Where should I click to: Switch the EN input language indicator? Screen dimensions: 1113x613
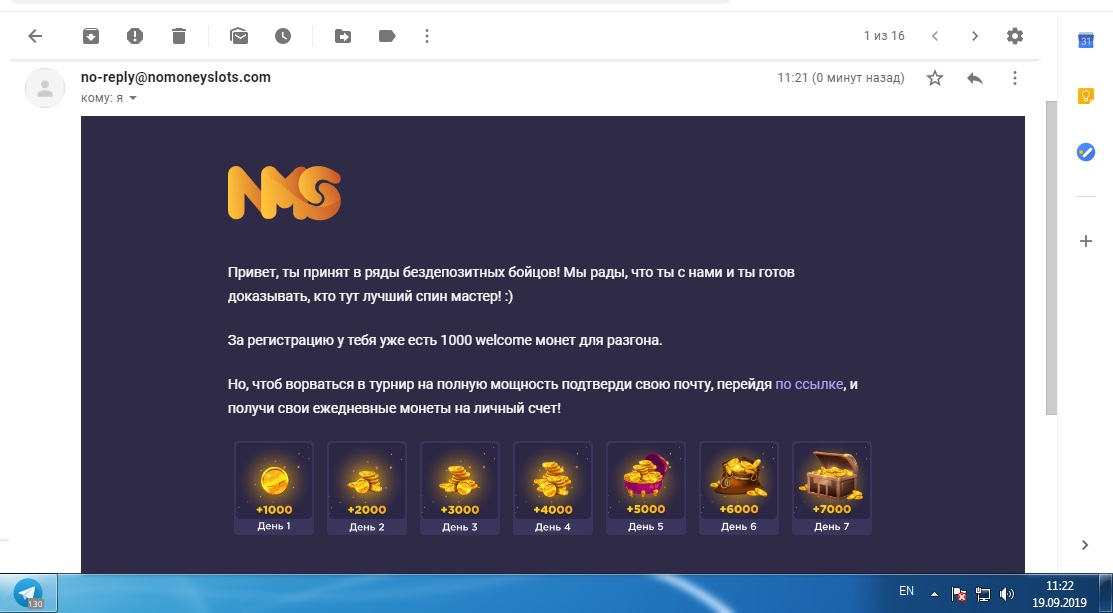click(906, 591)
